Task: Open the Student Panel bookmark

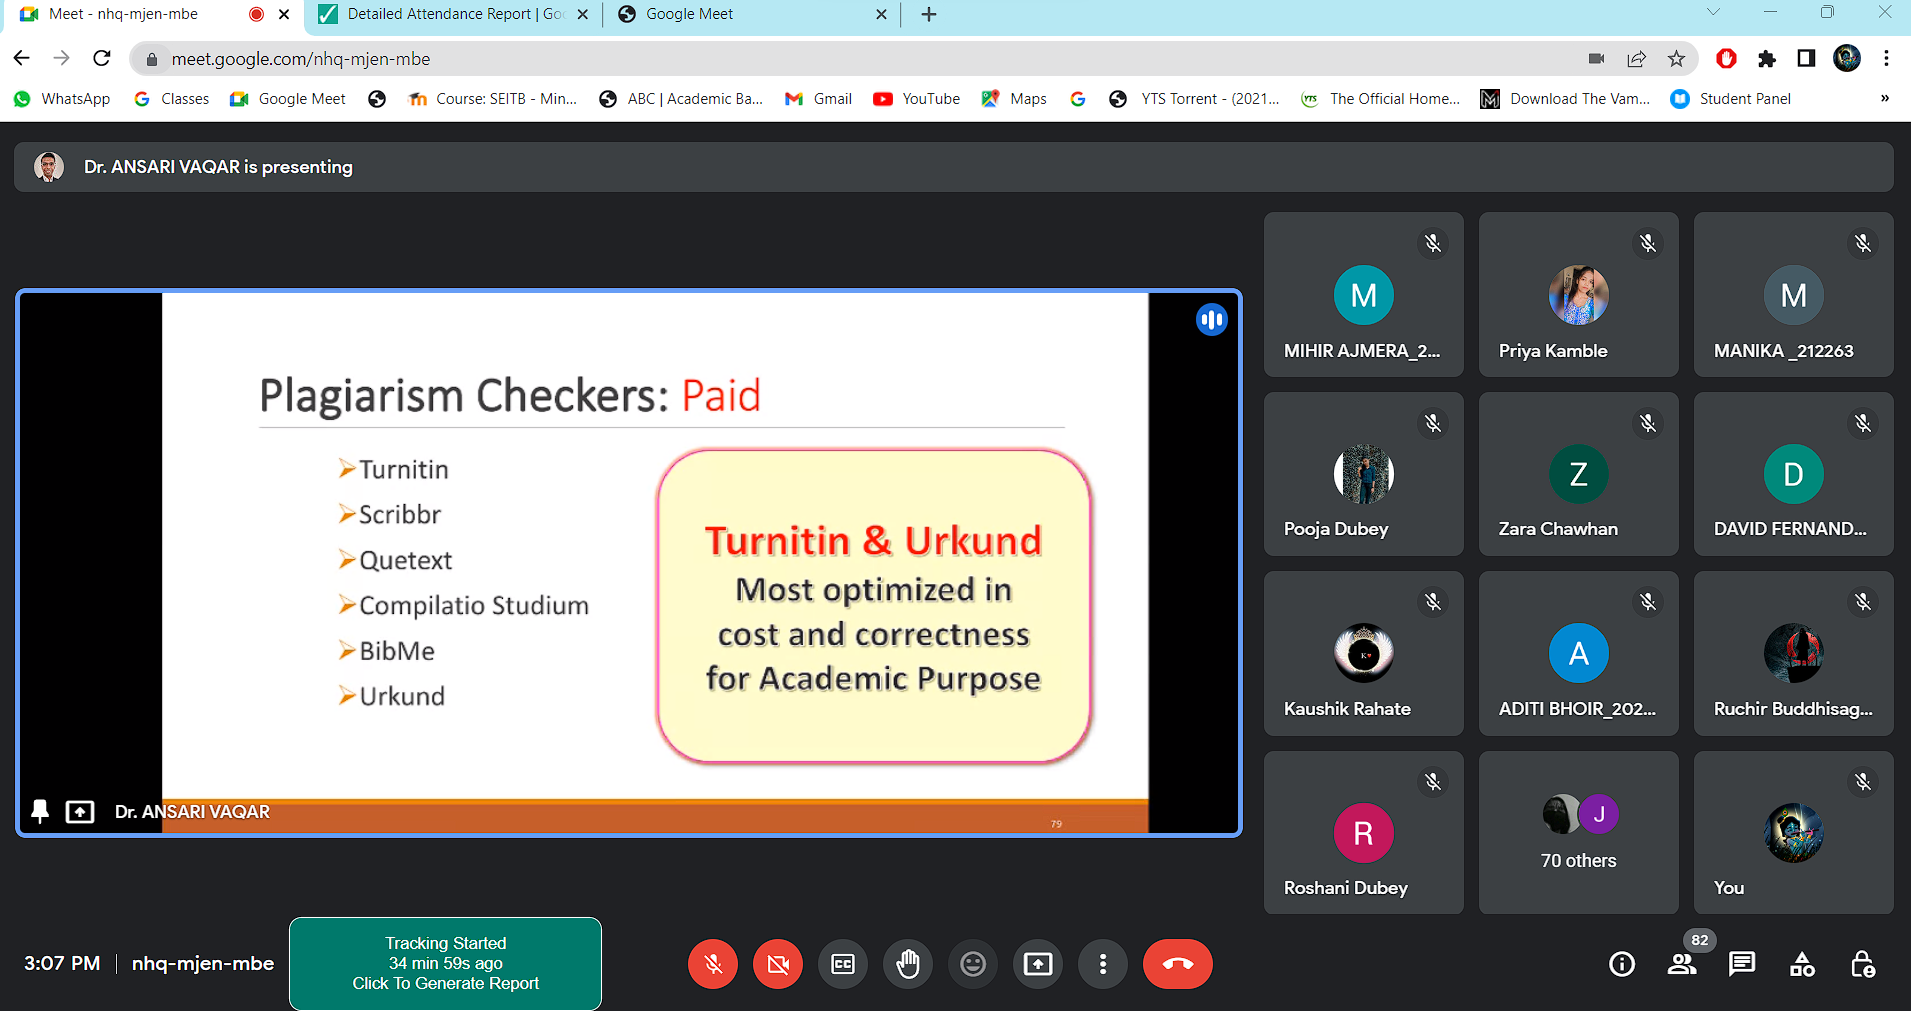Action: (1731, 99)
